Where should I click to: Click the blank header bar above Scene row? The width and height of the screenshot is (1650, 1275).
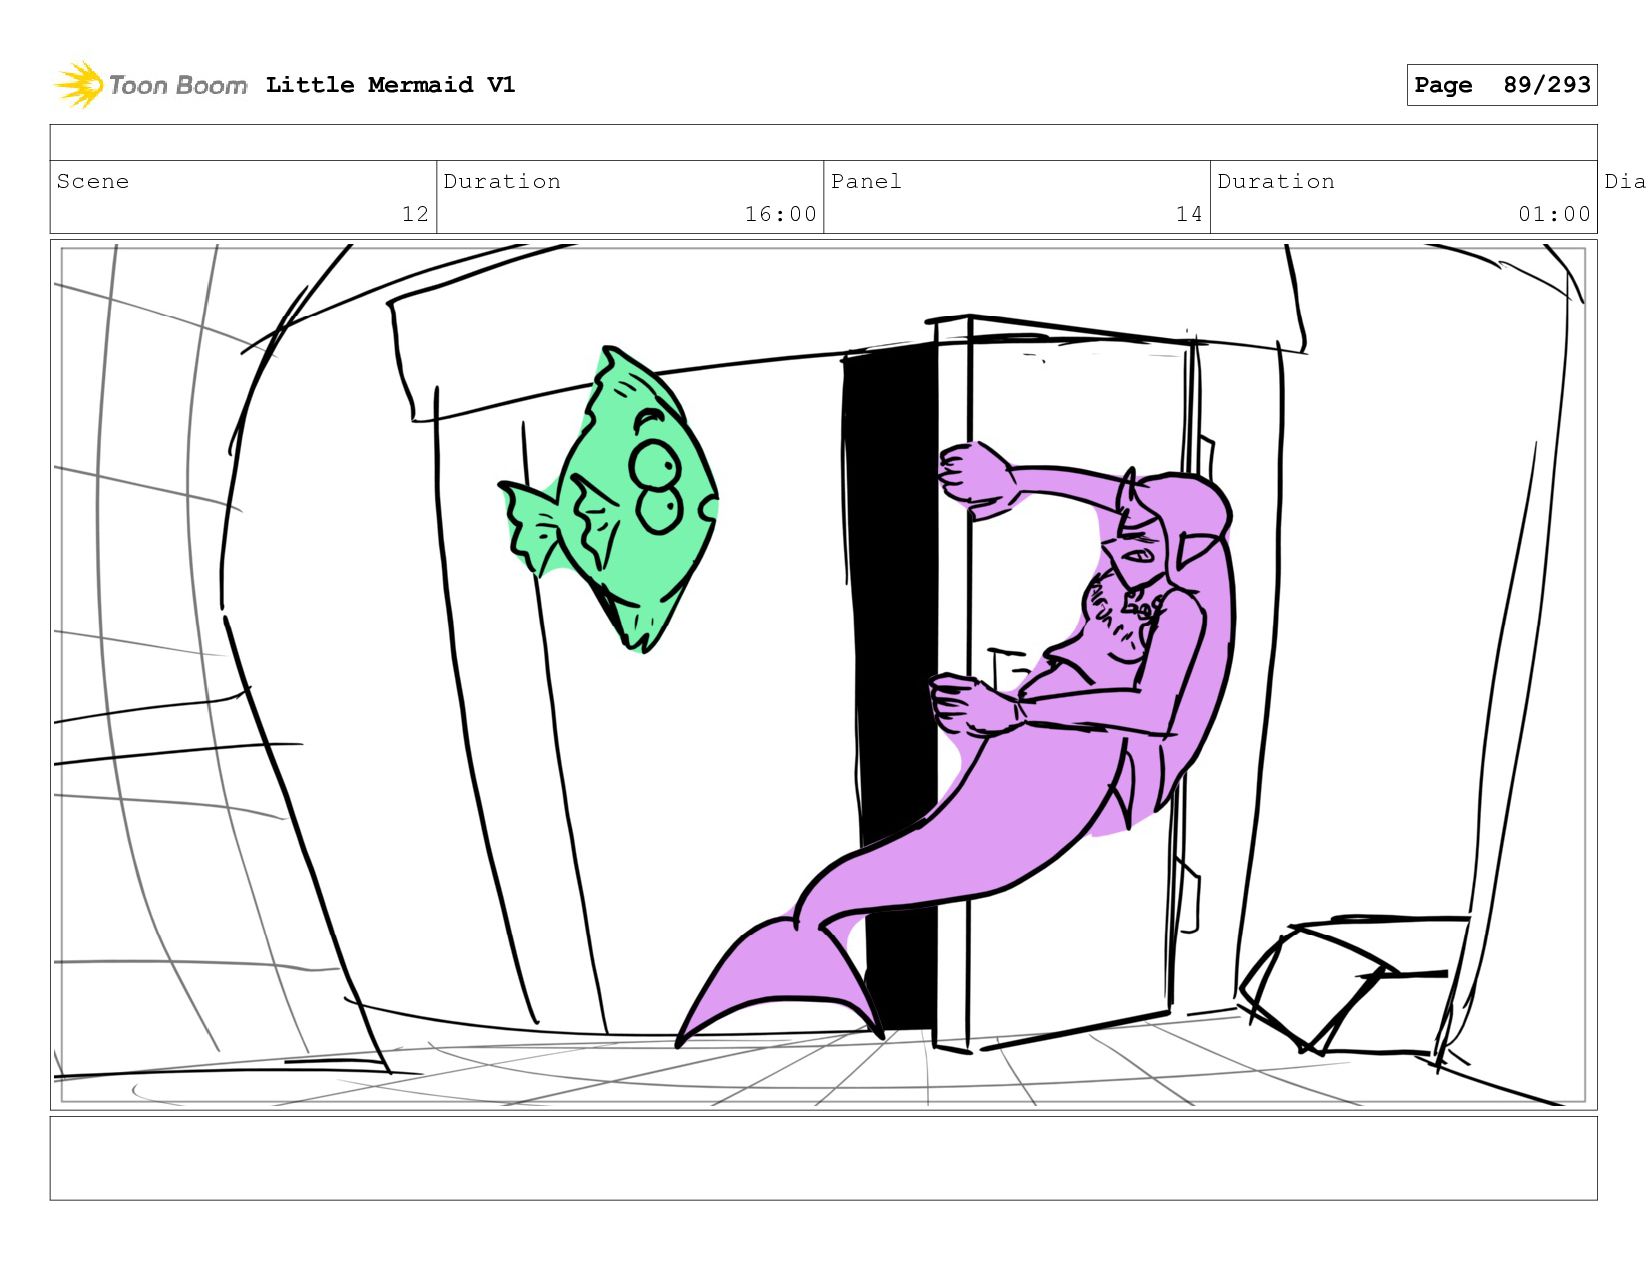(823, 143)
